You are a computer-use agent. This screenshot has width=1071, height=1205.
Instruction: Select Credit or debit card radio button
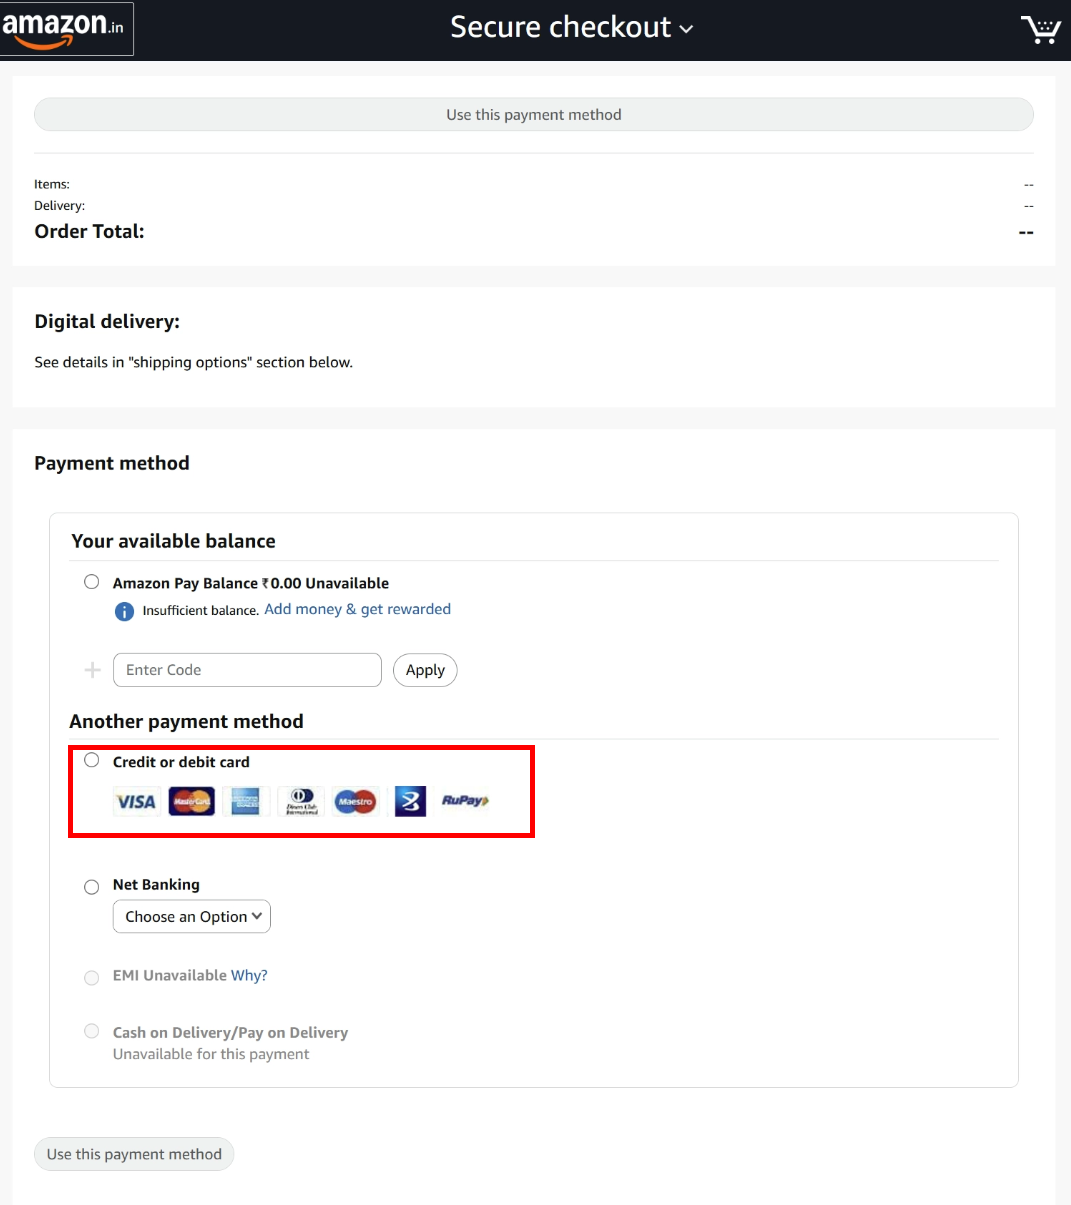92,760
